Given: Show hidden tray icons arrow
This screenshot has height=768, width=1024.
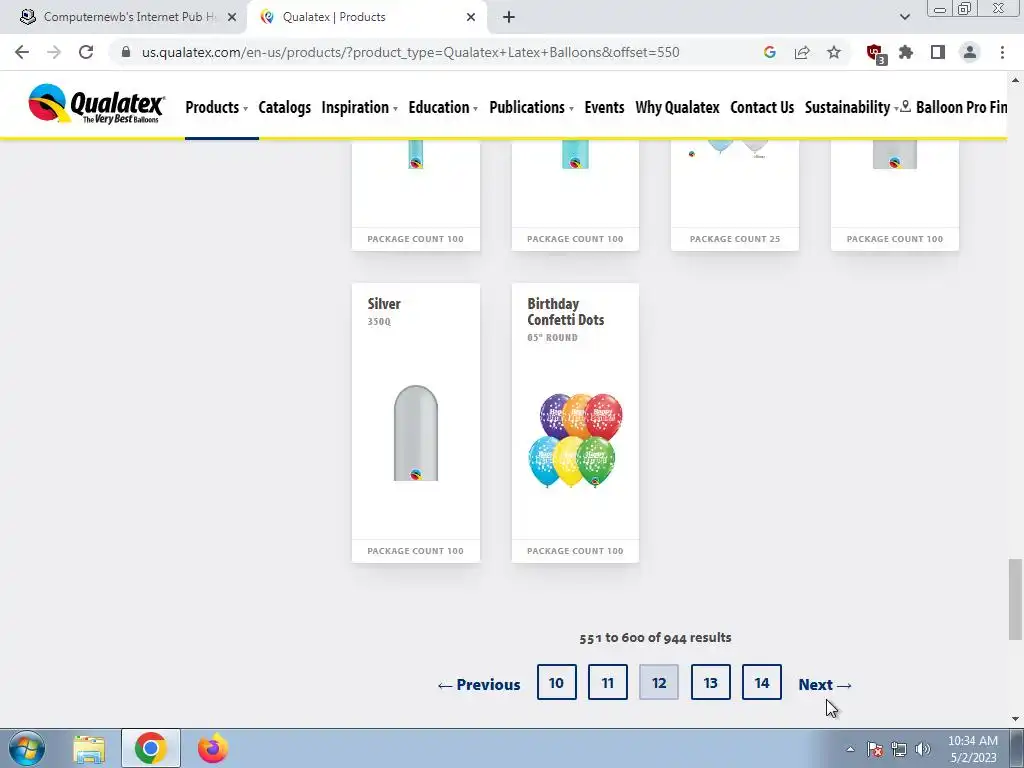Looking at the screenshot, I should (850, 749).
